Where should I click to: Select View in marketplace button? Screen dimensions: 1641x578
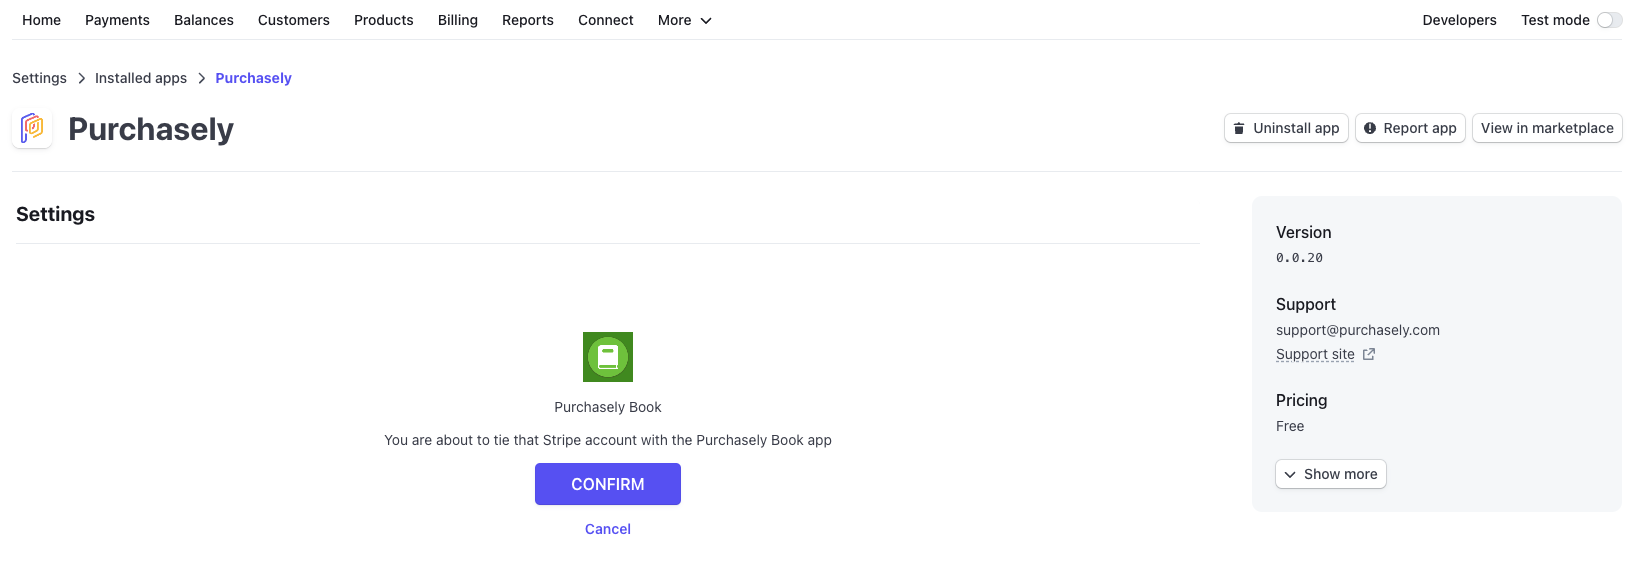pyautogui.click(x=1547, y=128)
